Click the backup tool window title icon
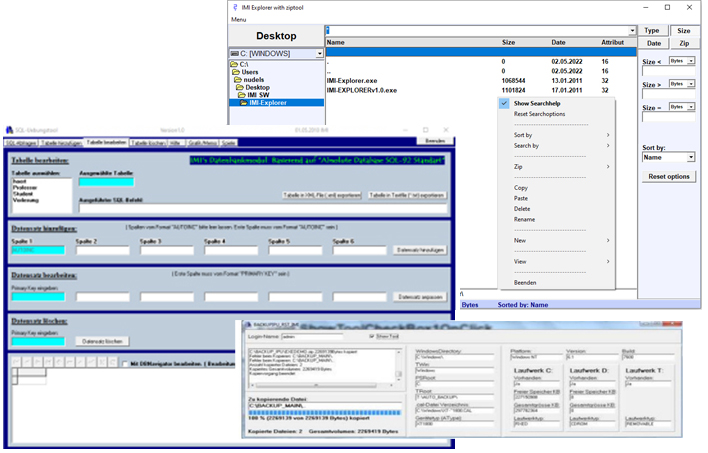708x453 pixels. (x=248, y=327)
